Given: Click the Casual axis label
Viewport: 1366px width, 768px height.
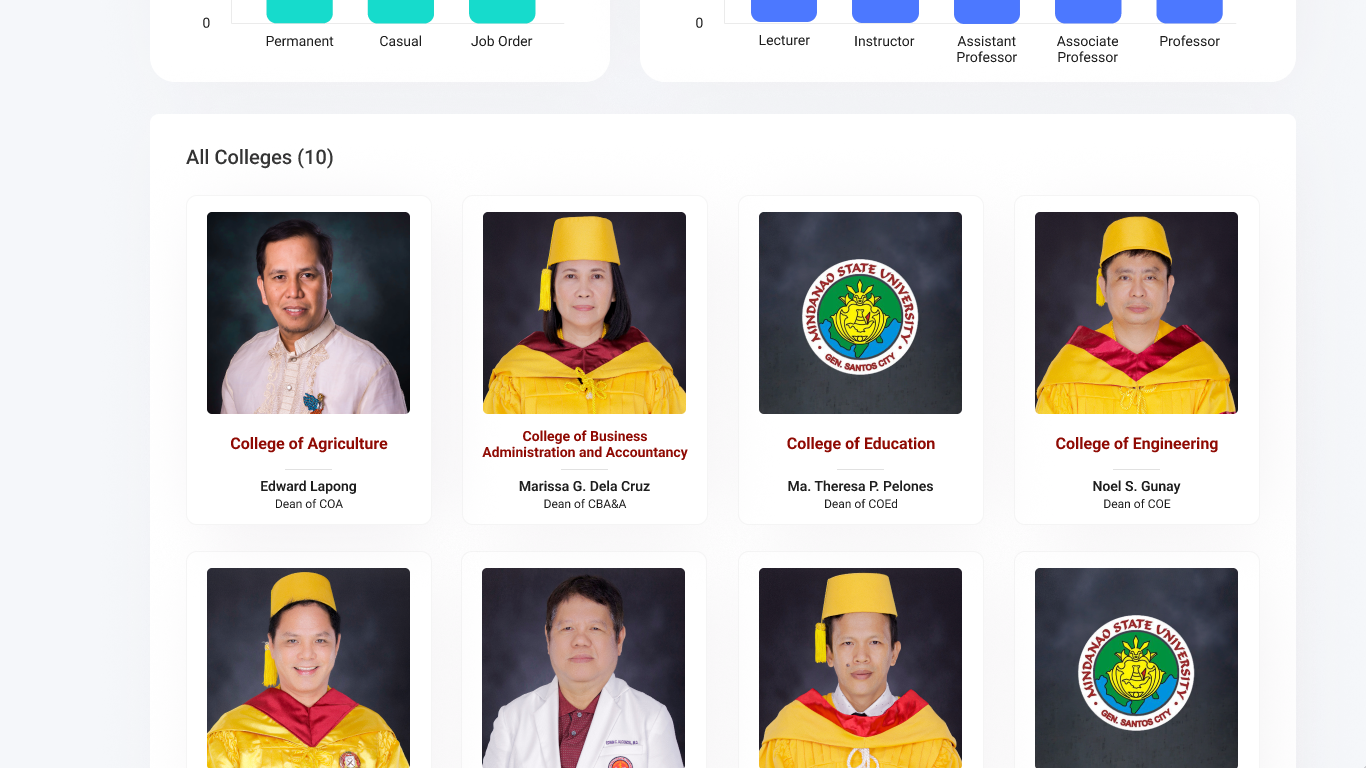Looking at the screenshot, I should coord(401,41).
